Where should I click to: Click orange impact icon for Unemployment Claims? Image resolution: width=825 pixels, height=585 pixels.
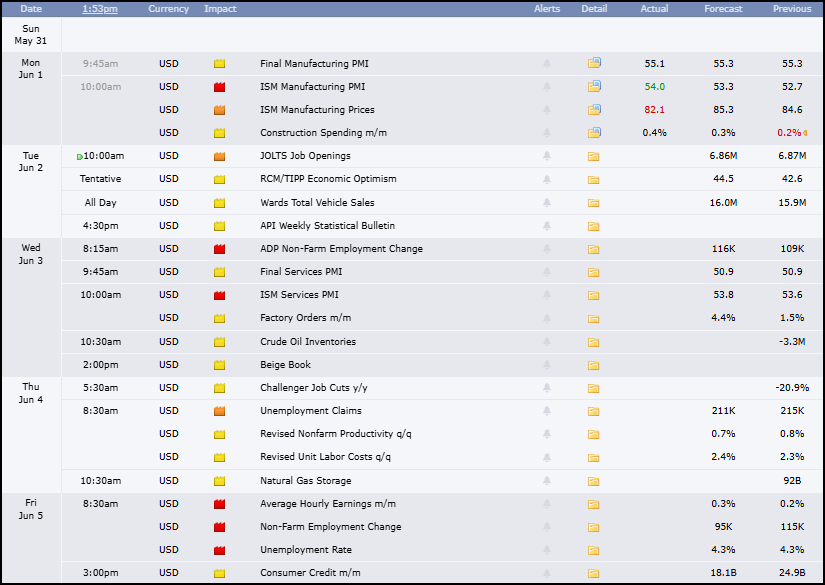coord(219,411)
